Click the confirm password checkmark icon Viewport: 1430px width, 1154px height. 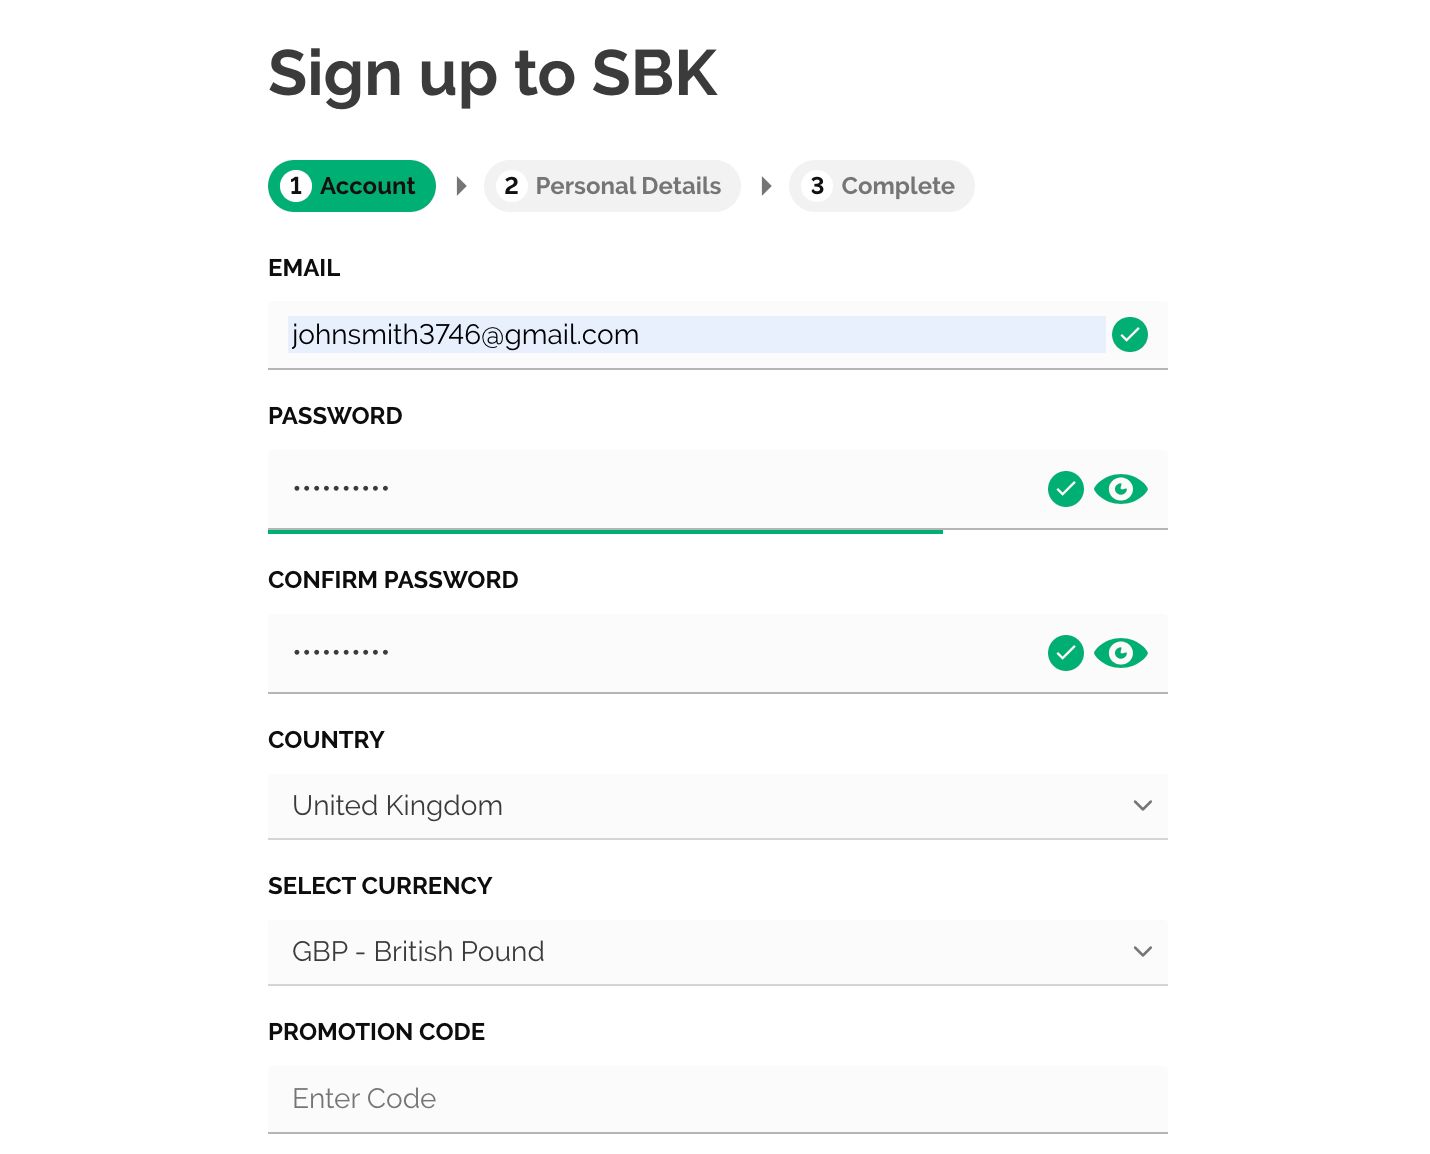pyautogui.click(x=1065, y=653)
